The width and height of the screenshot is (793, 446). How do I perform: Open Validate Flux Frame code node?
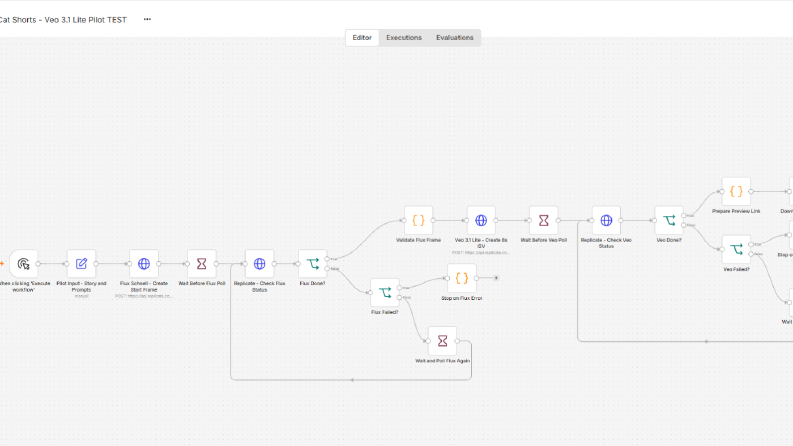[x=418, y=220]
